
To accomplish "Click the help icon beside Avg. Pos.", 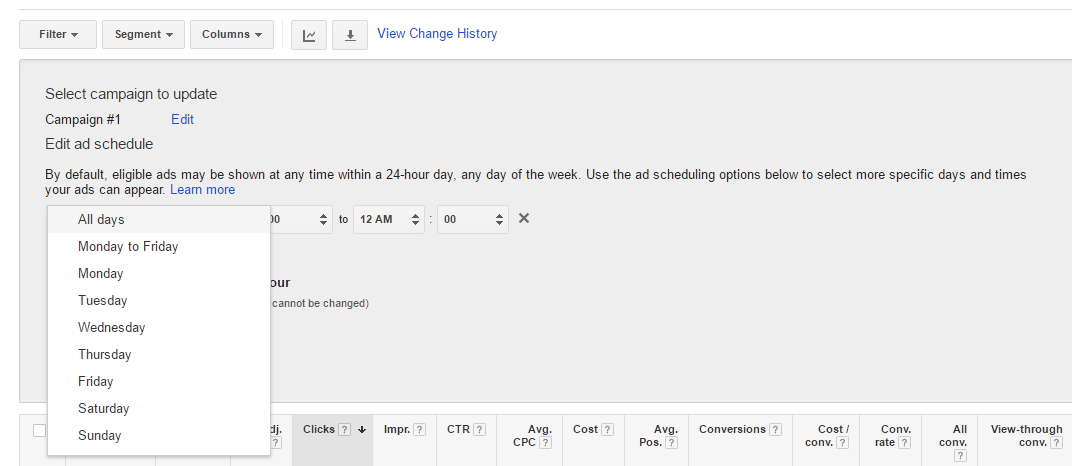I will coord(671,443).
